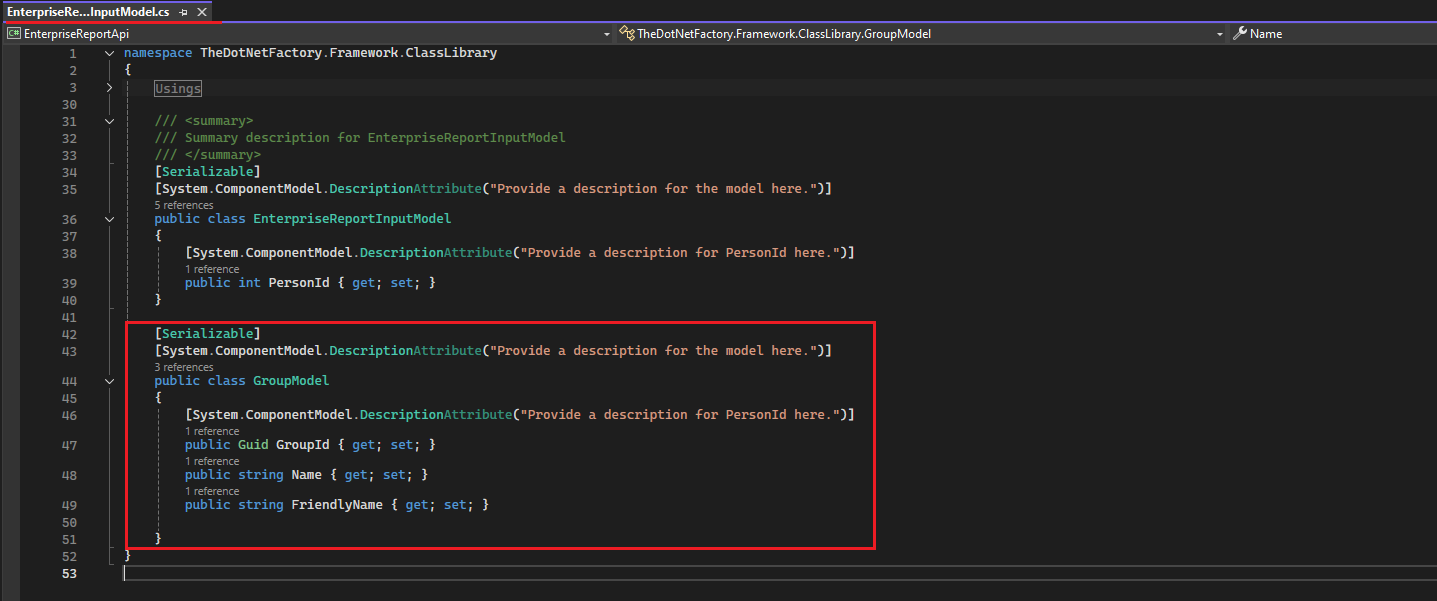Image resolution: width=1437 pixels, height=601 pixels.
Task: Click the [Serializable] attribute on line 42
Action: tap(207, 334)
